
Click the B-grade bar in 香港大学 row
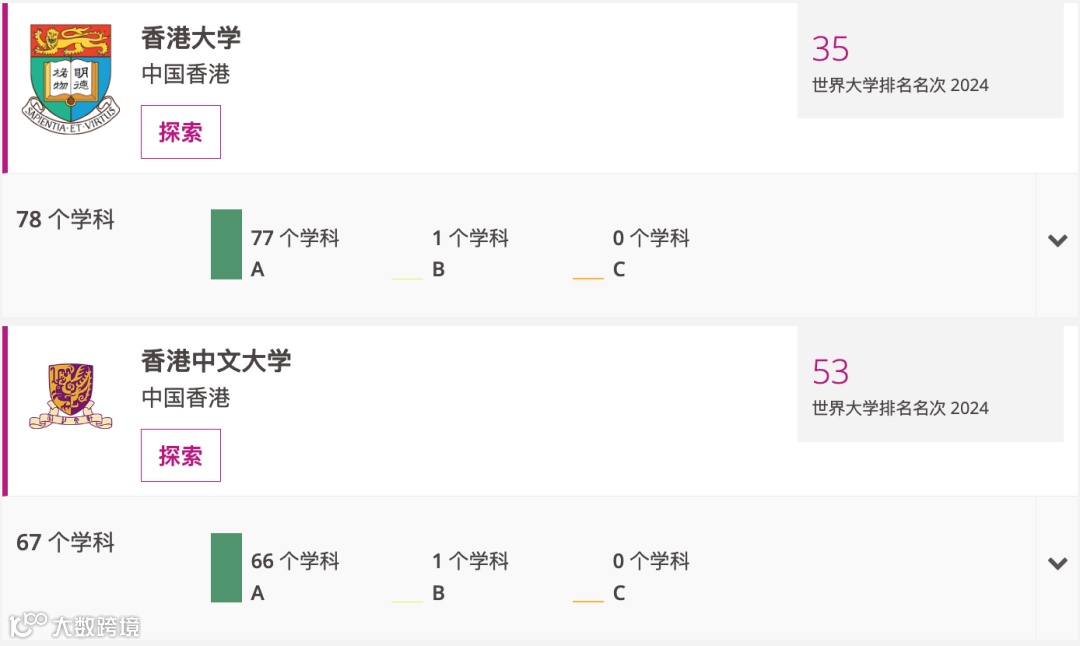(407, 278)
